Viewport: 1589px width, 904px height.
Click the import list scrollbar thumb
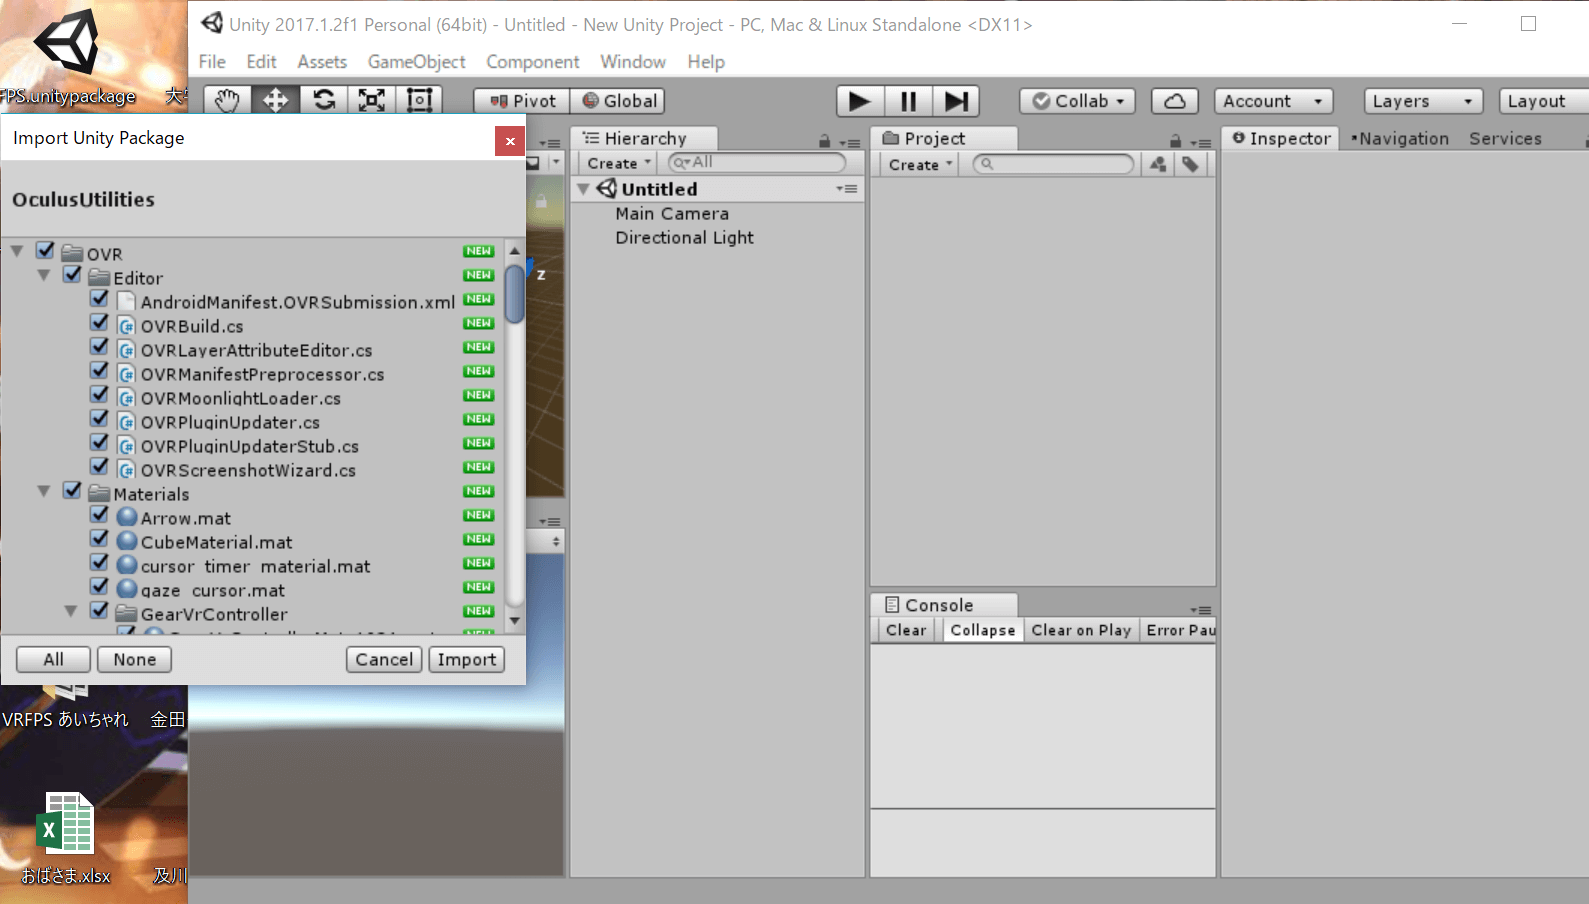[x=514, y=294]
